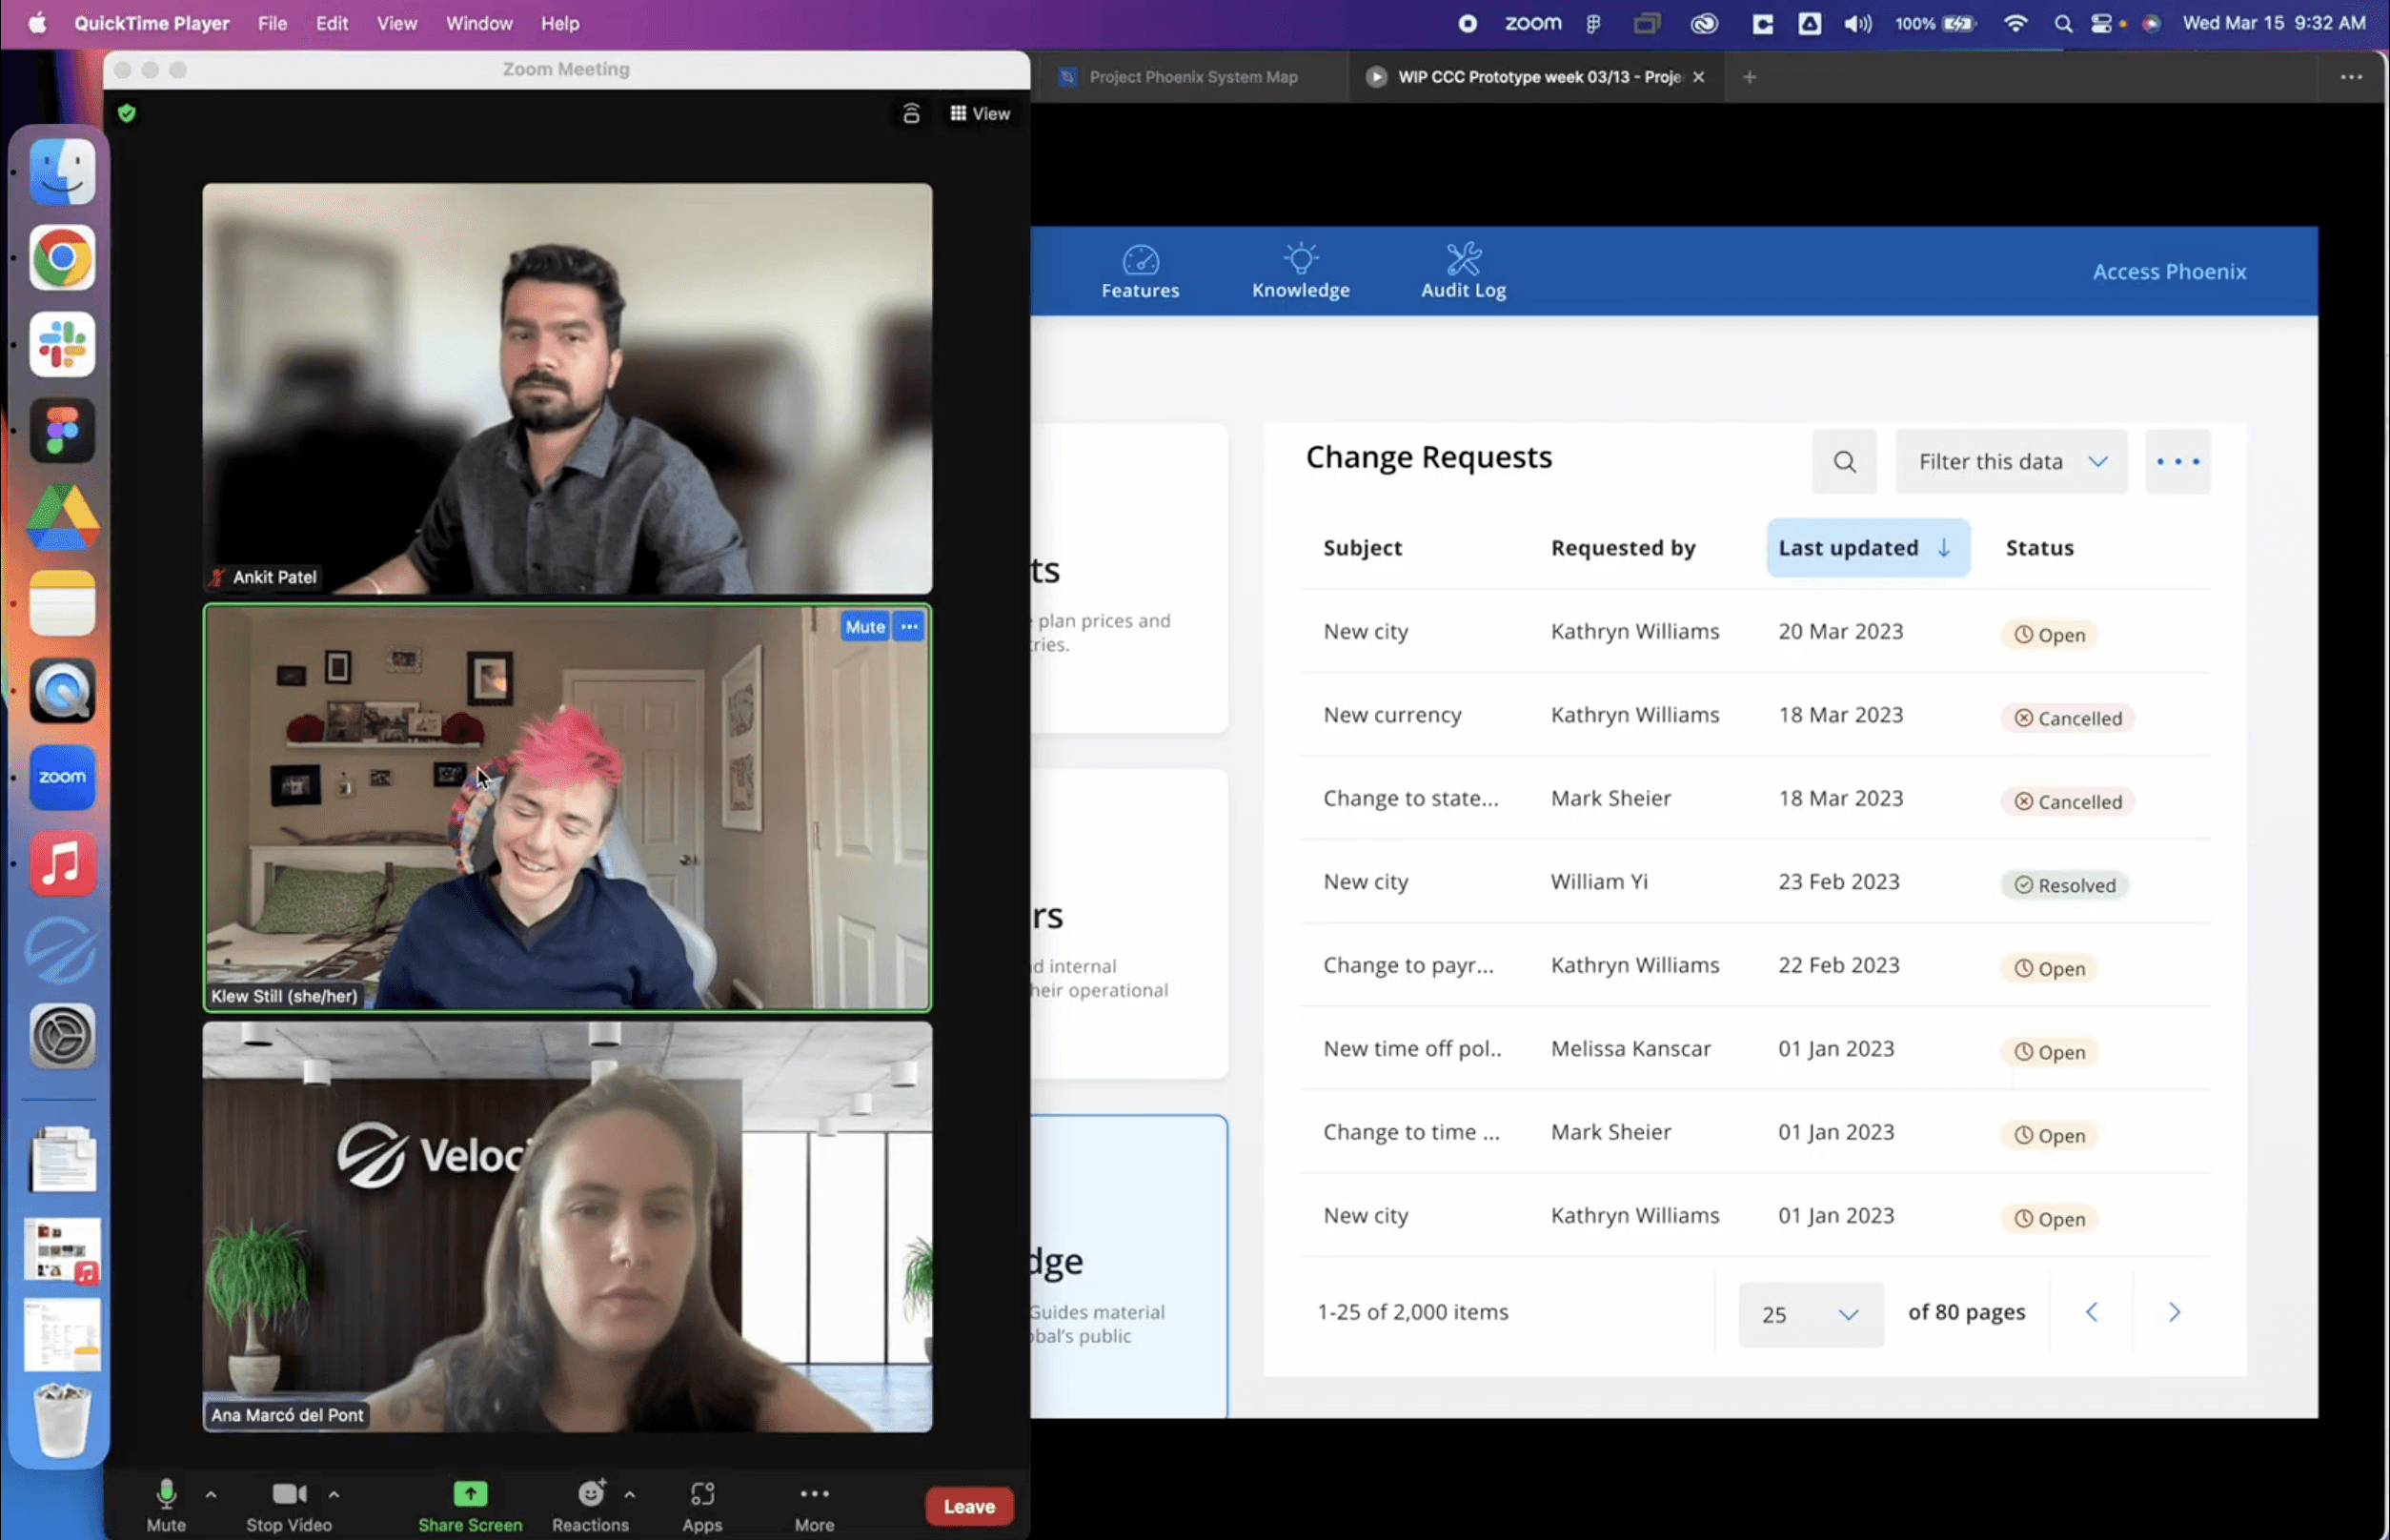
Task: Toggle the Zoom microphone Mute control
Action: click(x=166, y=1493)
